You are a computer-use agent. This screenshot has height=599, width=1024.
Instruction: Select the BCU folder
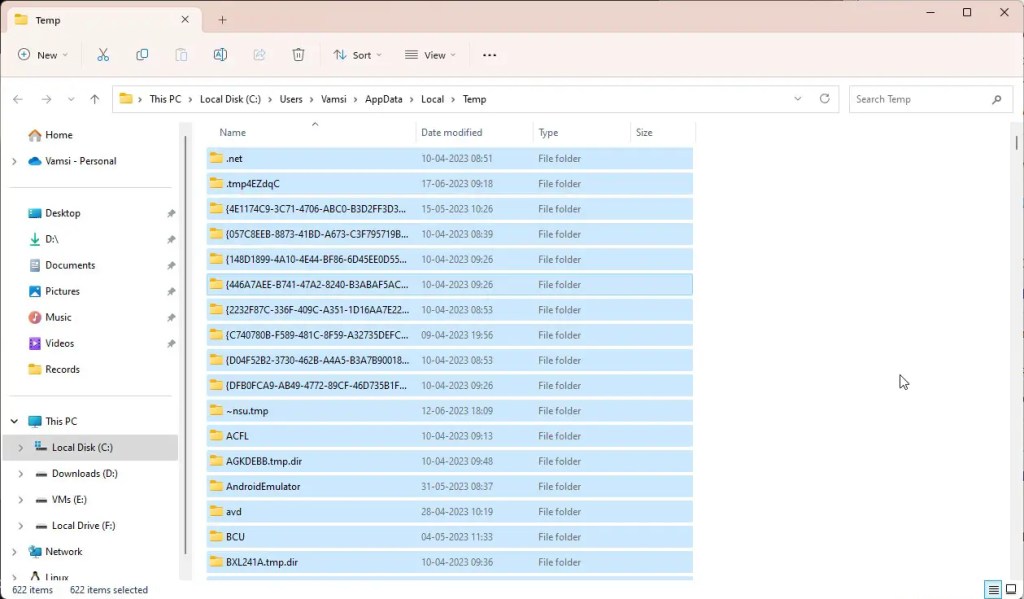pos(449,537)
